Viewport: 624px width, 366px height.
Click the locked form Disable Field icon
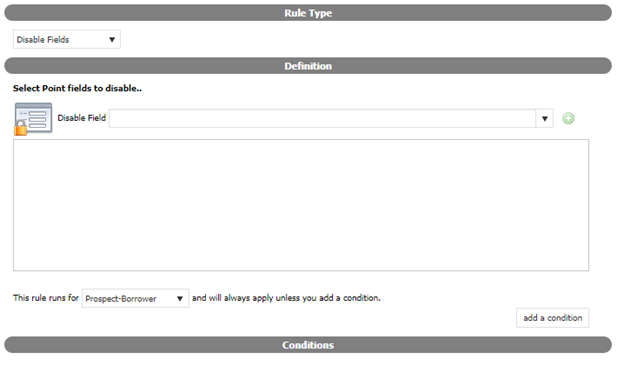click(x=33, y=119)
